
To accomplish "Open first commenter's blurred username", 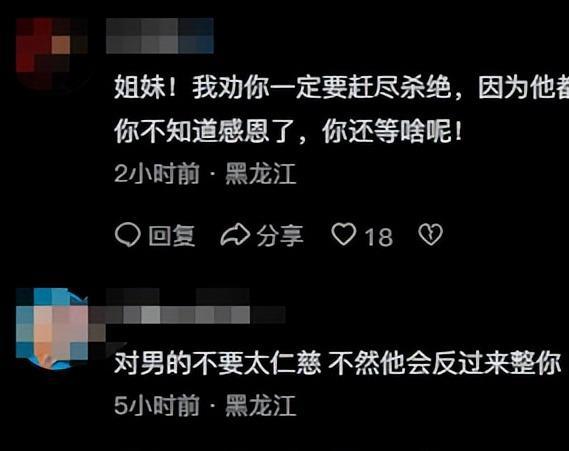I will click(160, 36).
